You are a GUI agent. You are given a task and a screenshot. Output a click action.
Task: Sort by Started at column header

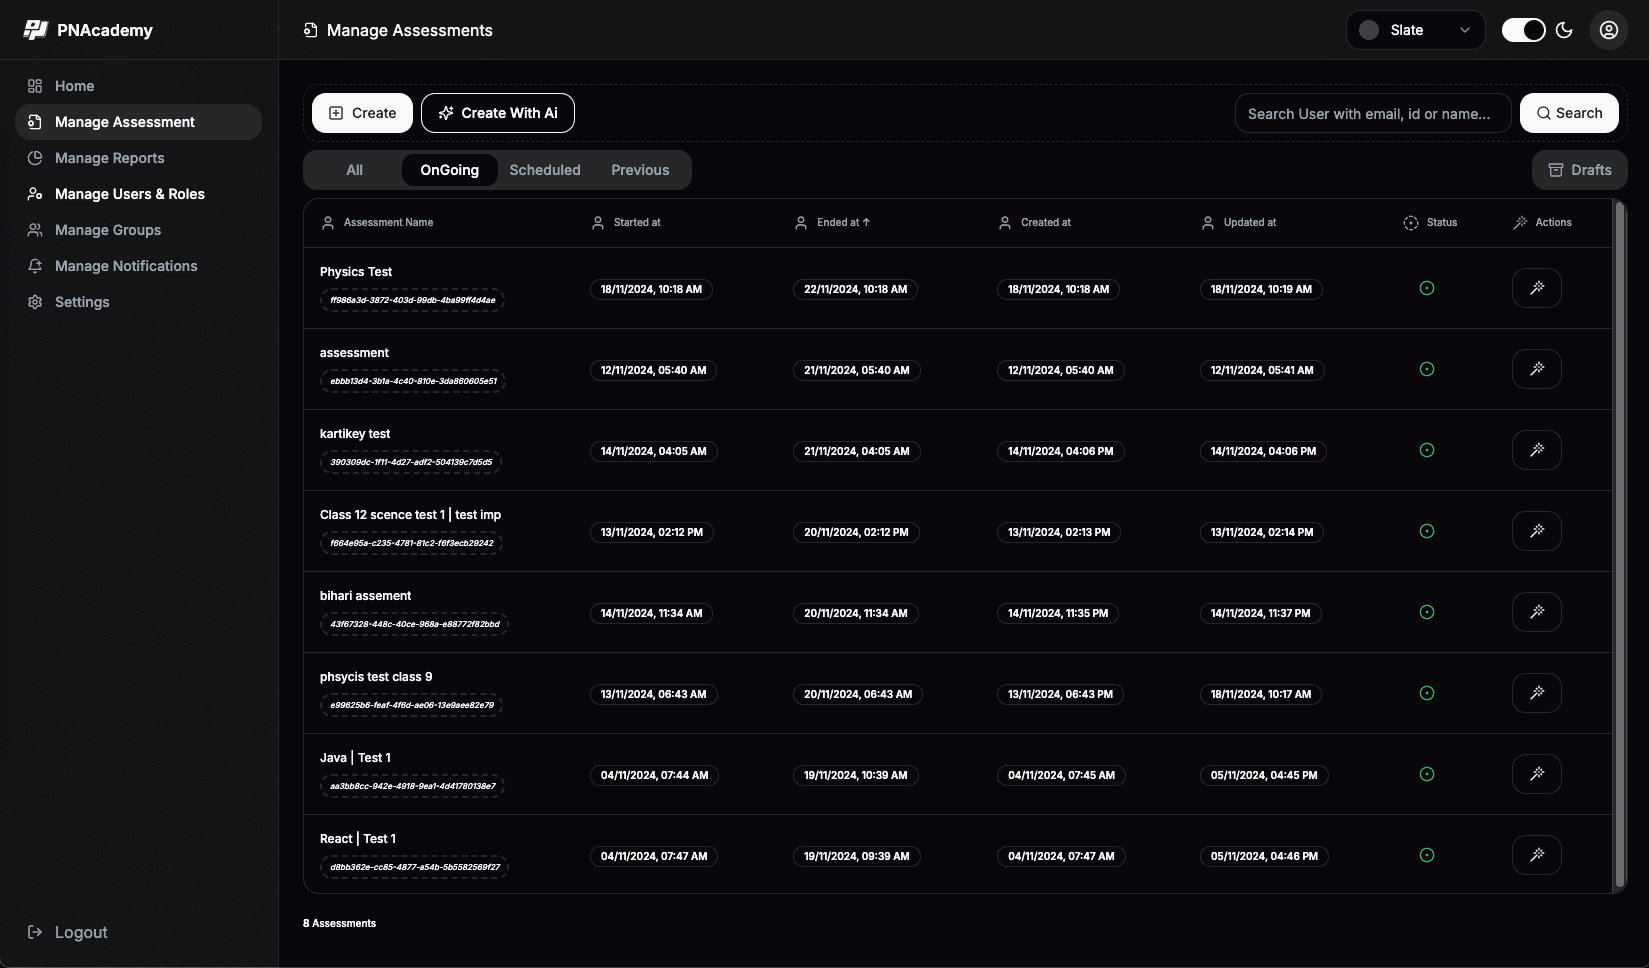click(x=636, y=223)
